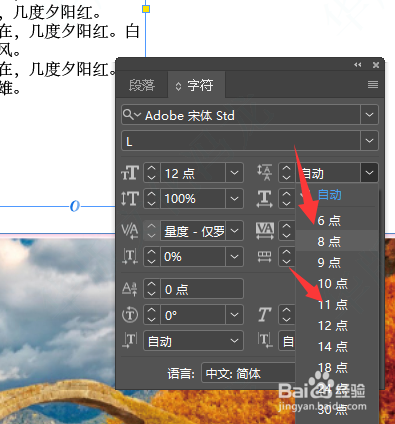Click the yellow text frame handle

146,9
